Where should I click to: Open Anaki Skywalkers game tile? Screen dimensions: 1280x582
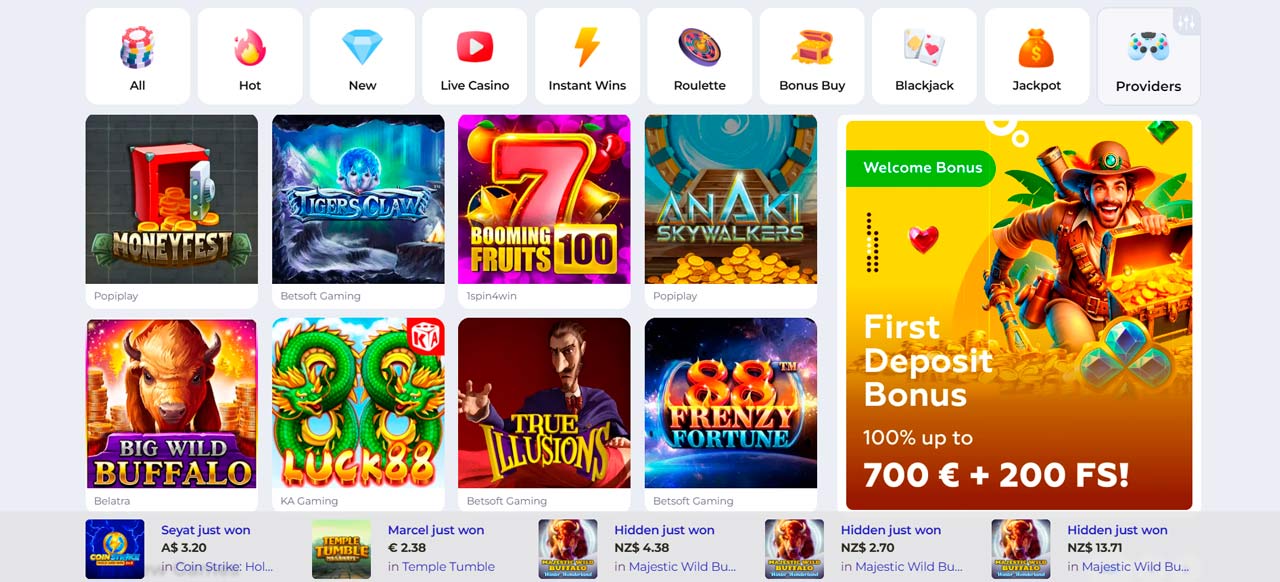tap(731, 199)
